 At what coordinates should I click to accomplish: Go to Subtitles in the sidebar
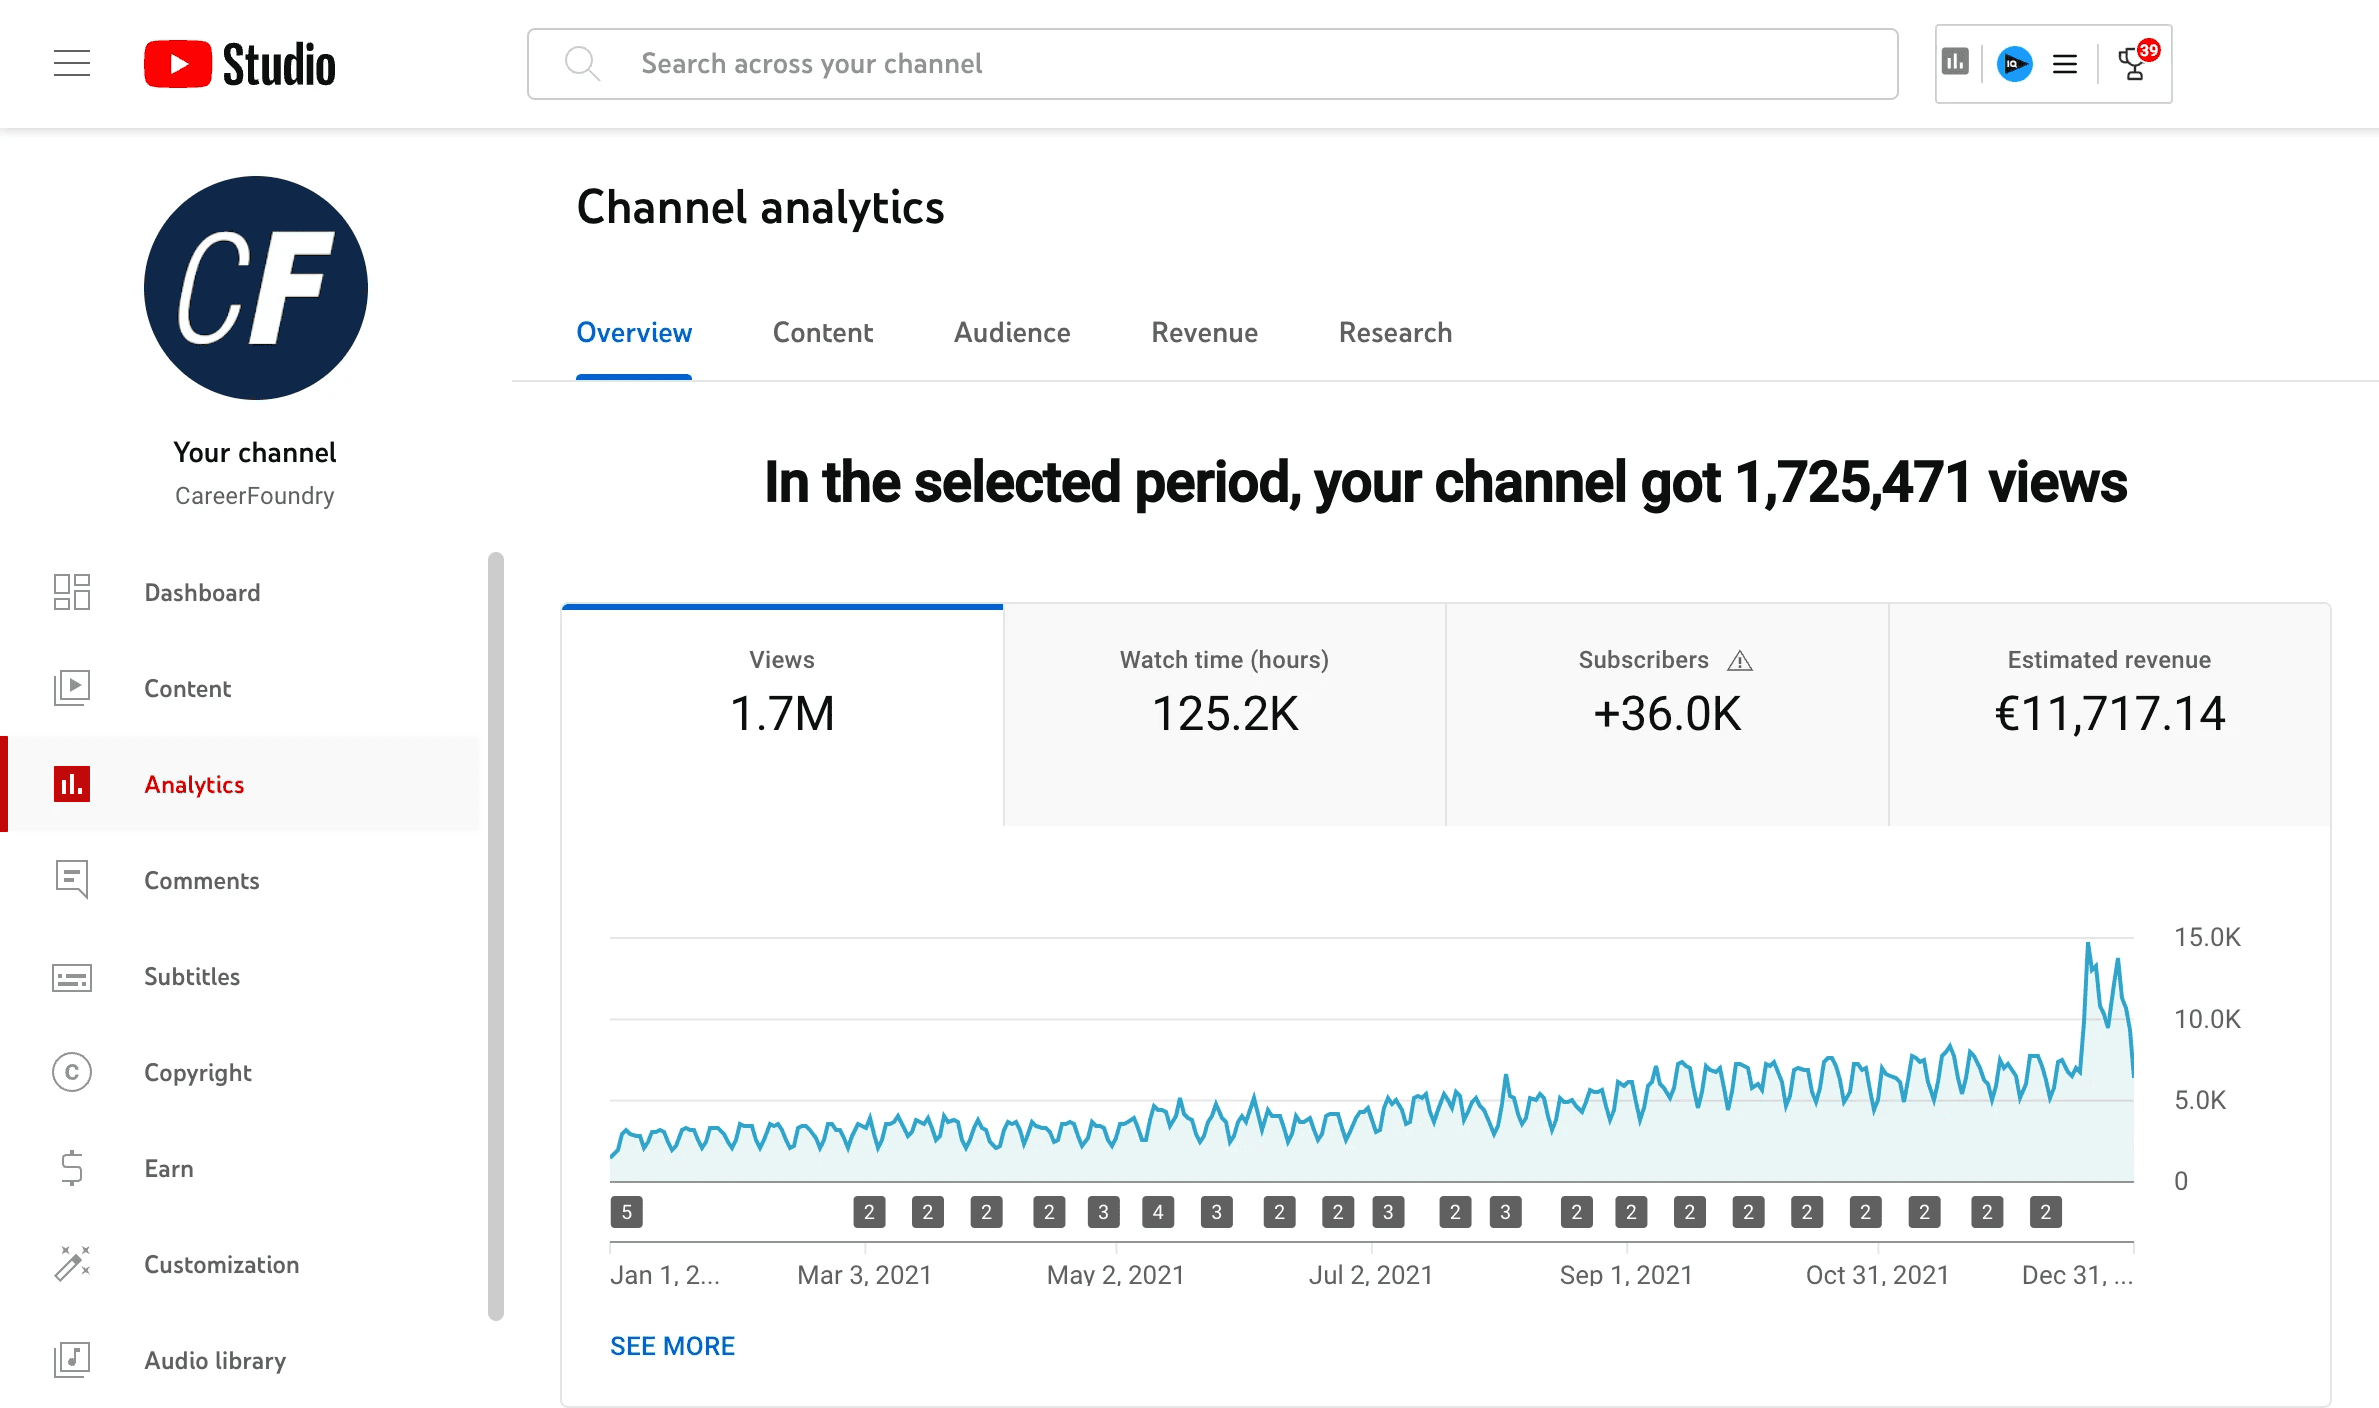point(191,977)
